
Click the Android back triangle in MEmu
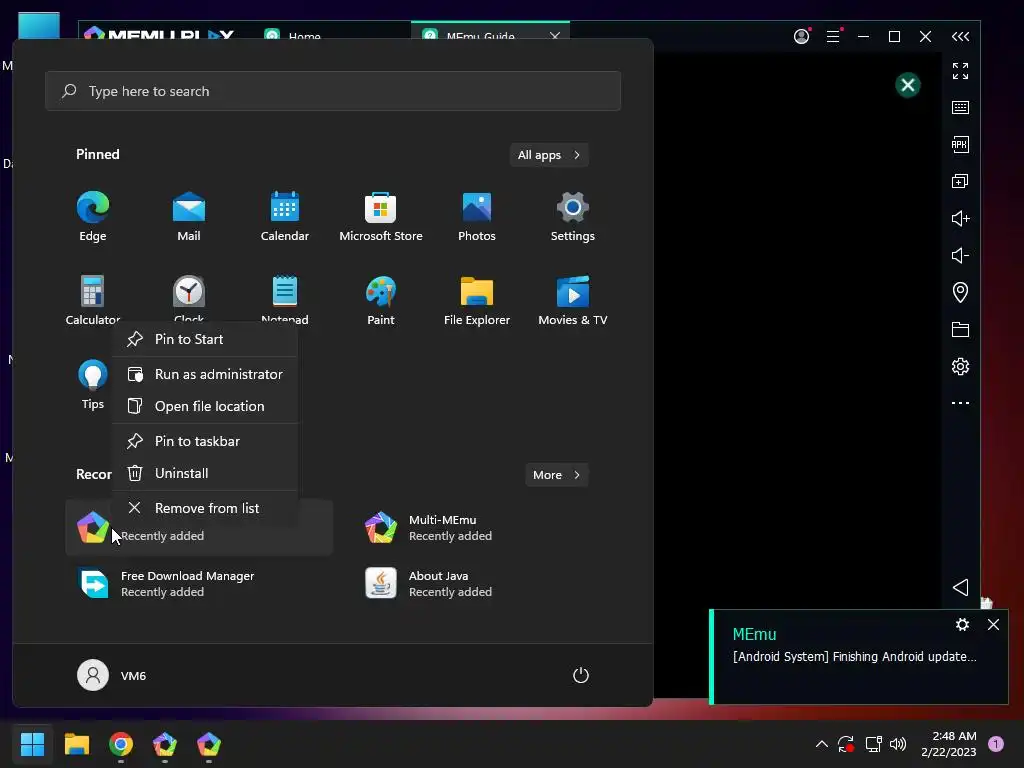[x=960, y=587]
